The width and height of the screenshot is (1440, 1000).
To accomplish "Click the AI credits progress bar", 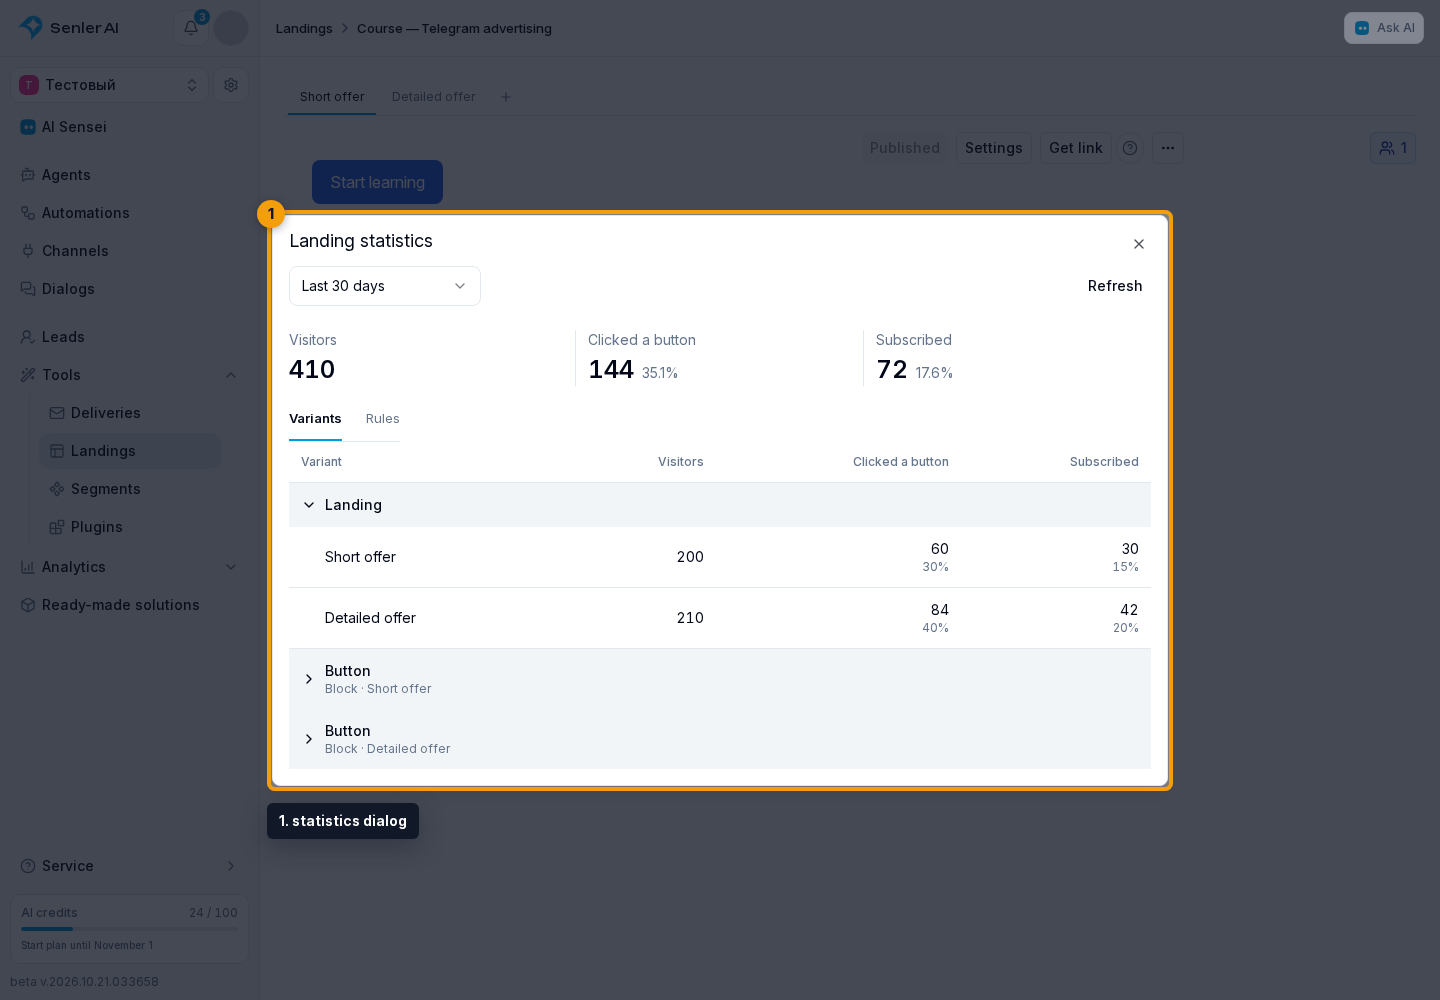I will click(x=129, y=929).
